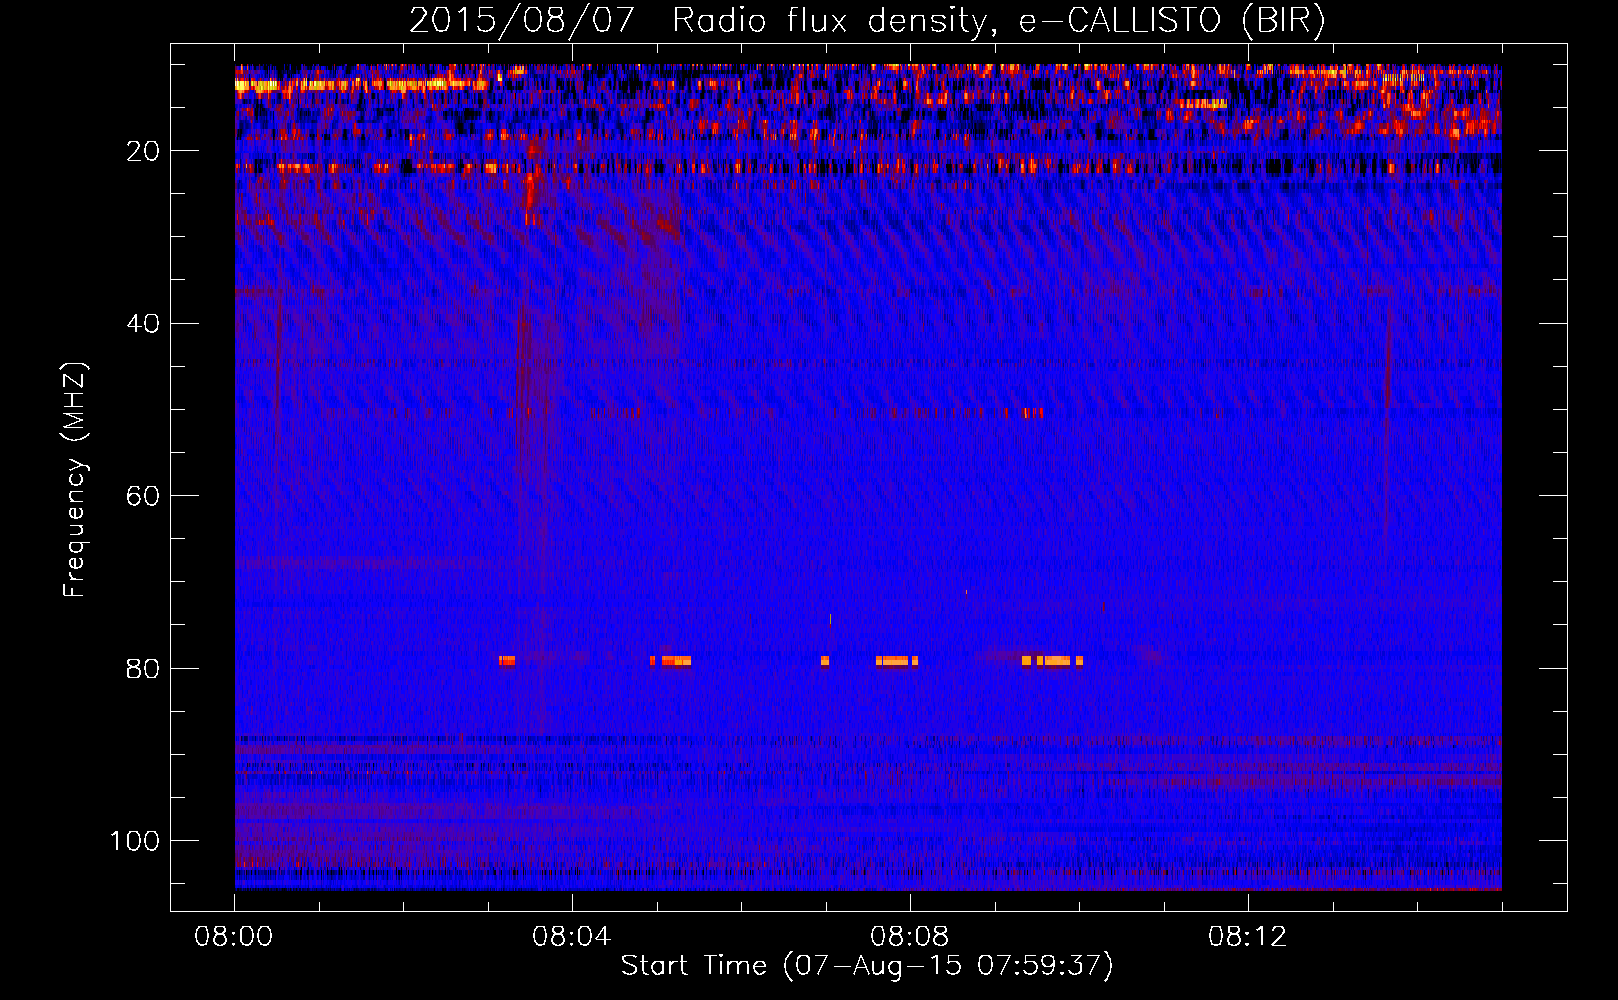
Task: Click the plot title '2015/08/07 Radio flux density'
Action: [x=867, y=21]
